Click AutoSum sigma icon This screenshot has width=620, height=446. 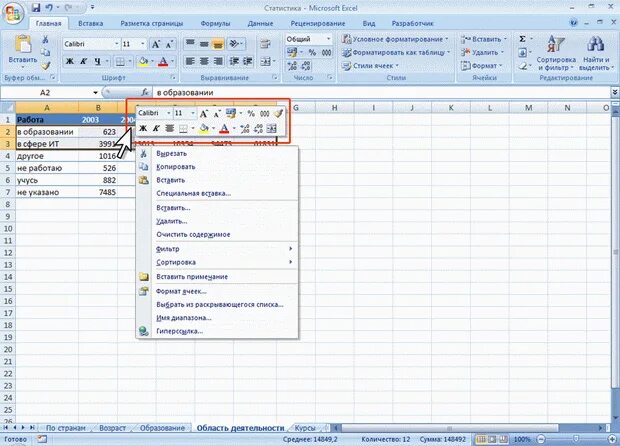(x=522, y=39)
